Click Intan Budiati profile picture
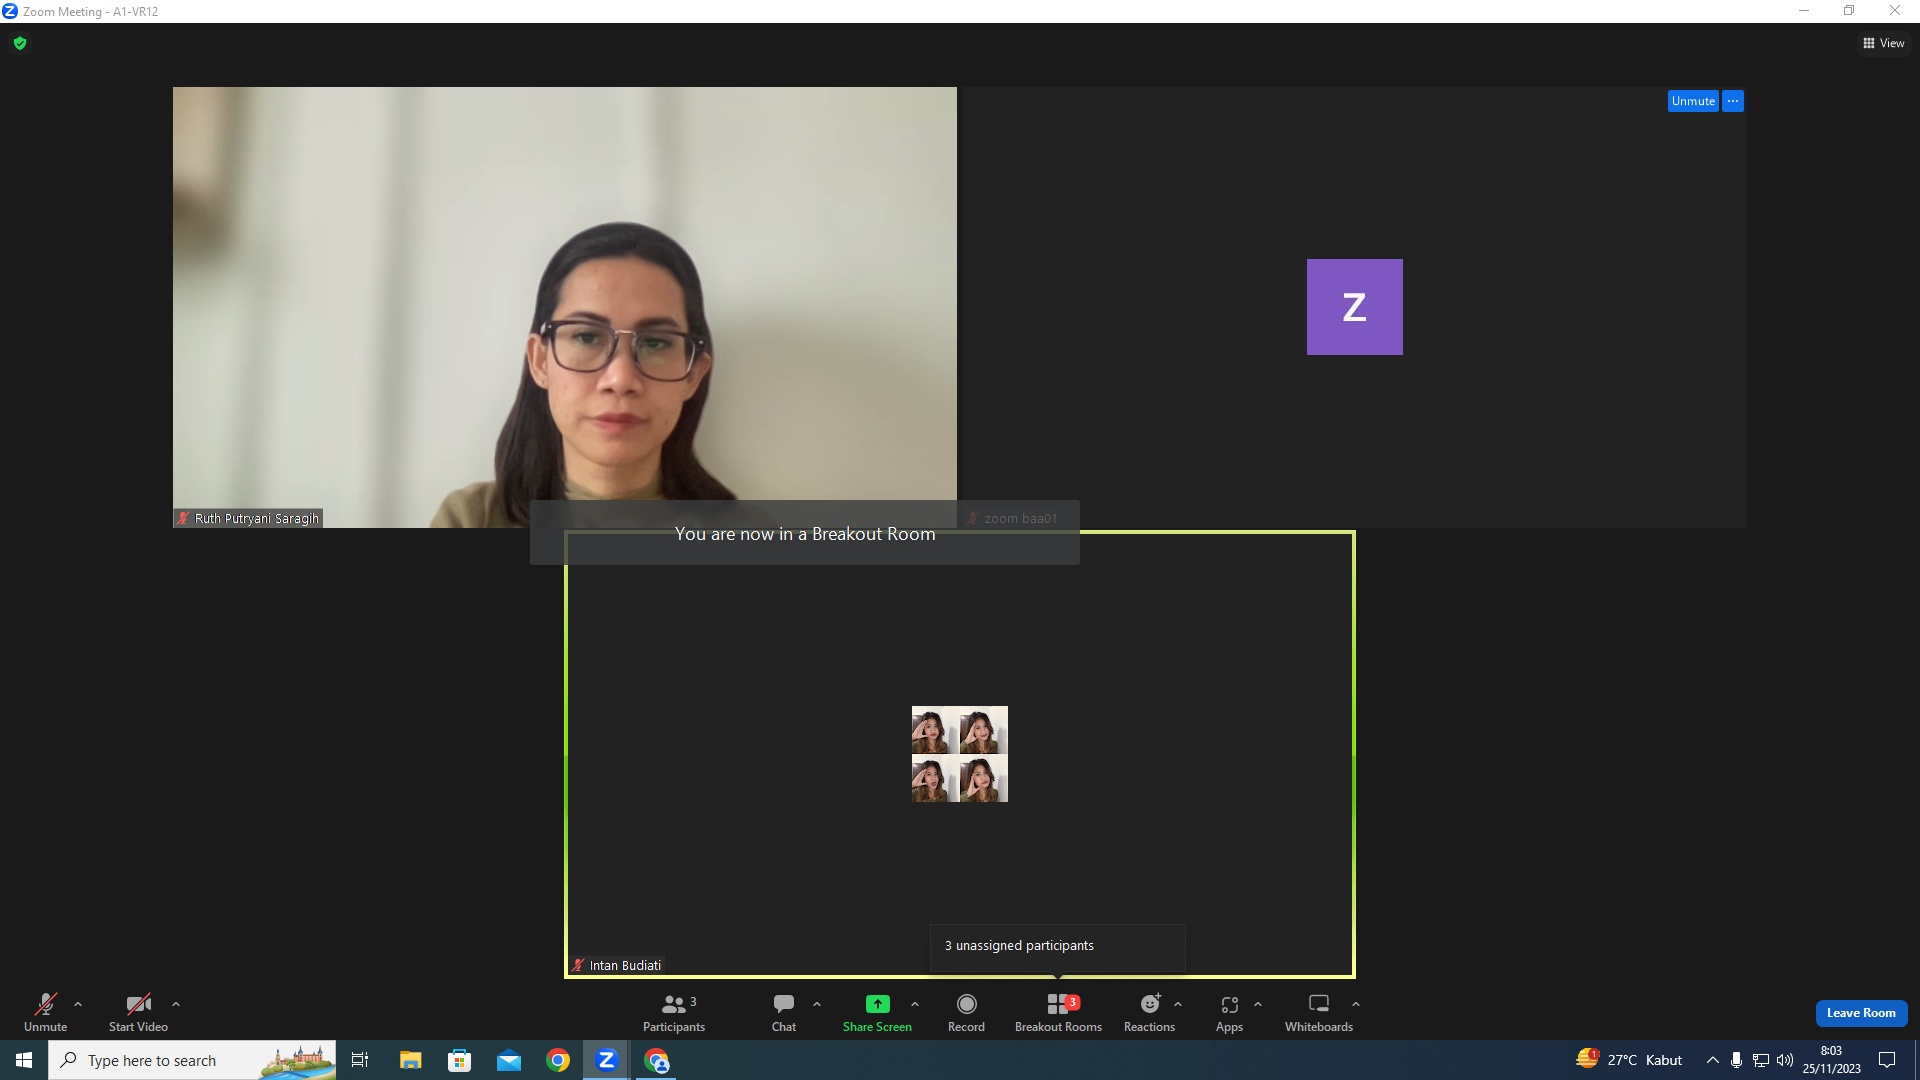The width and height of the screenshot is (1920, 1080). [960, 754]
